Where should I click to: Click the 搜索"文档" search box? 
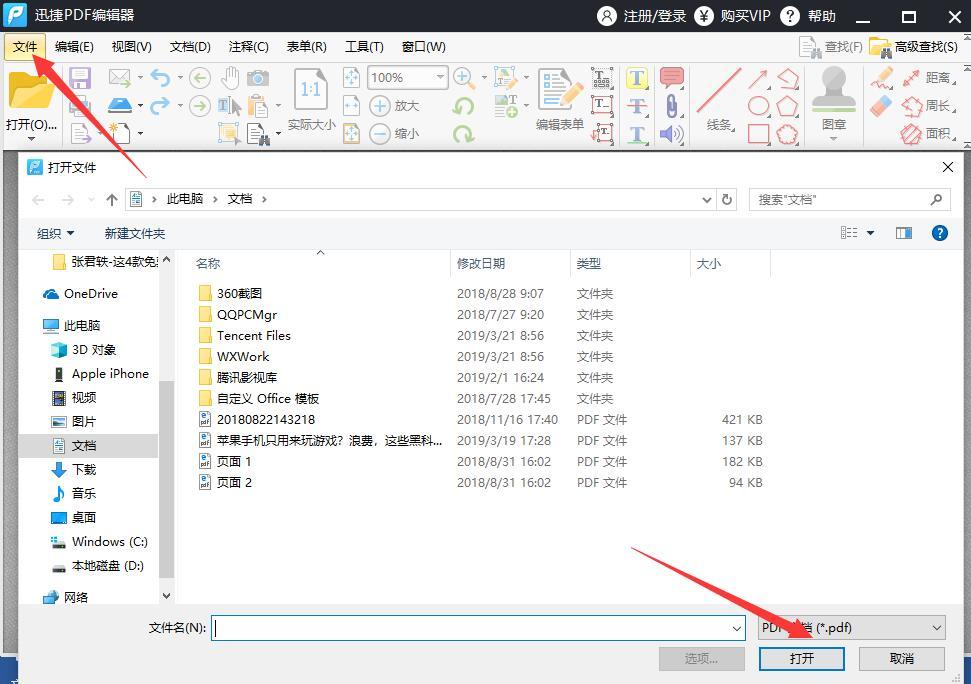tap(849, 199)
